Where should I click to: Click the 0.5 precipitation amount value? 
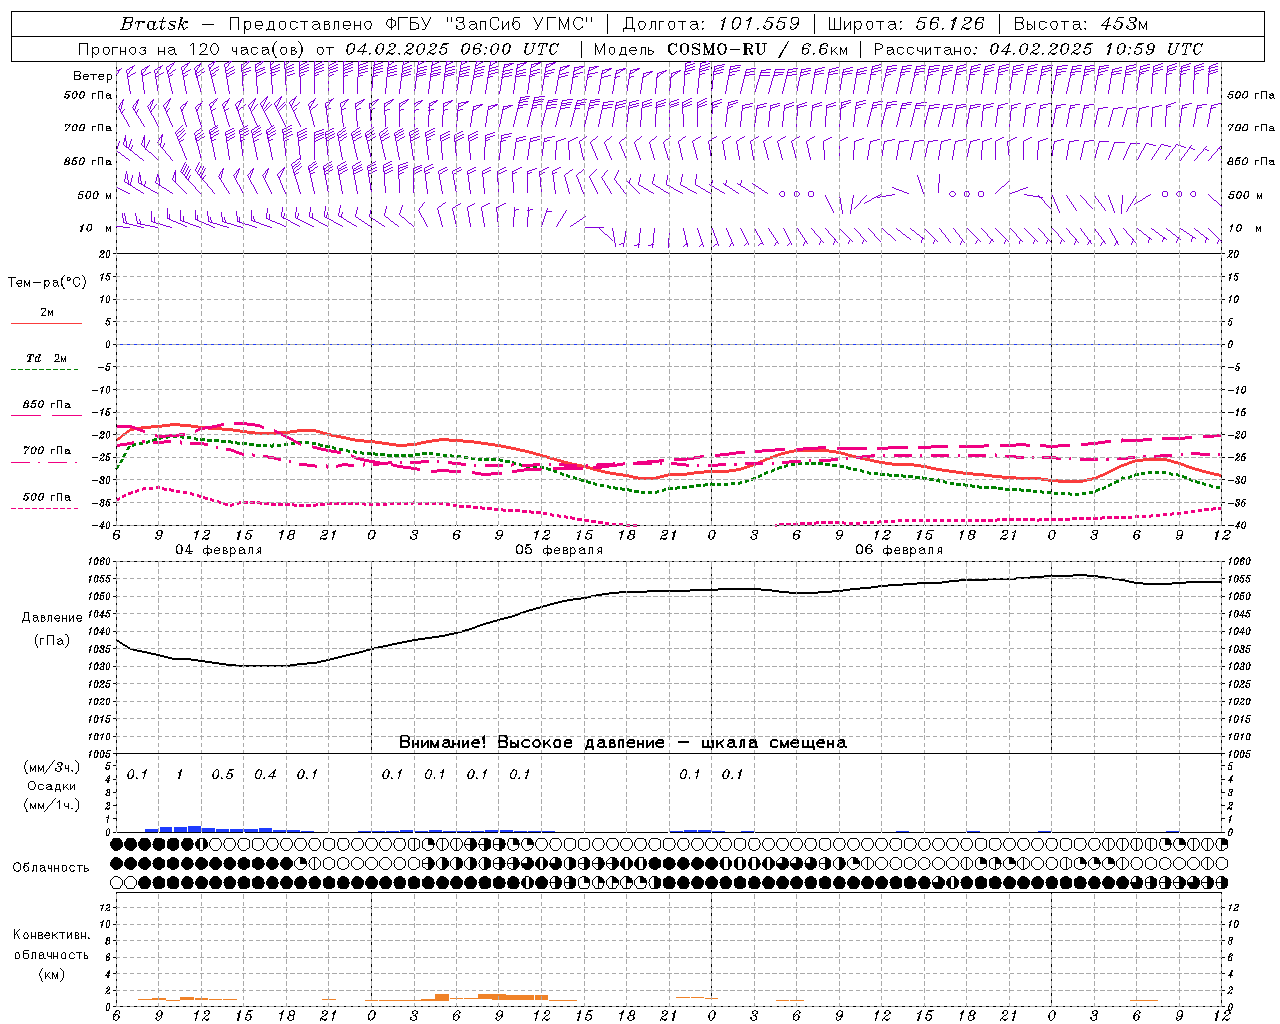point(223,775)
